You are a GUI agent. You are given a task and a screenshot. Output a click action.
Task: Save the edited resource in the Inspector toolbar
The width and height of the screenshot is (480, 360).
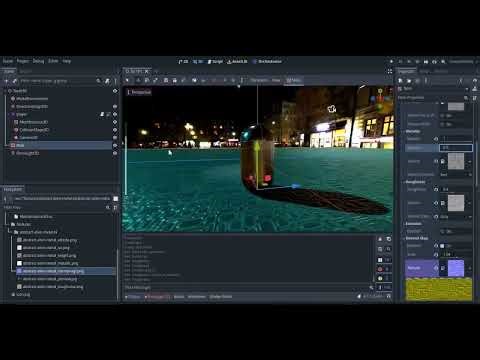[417, 80]
